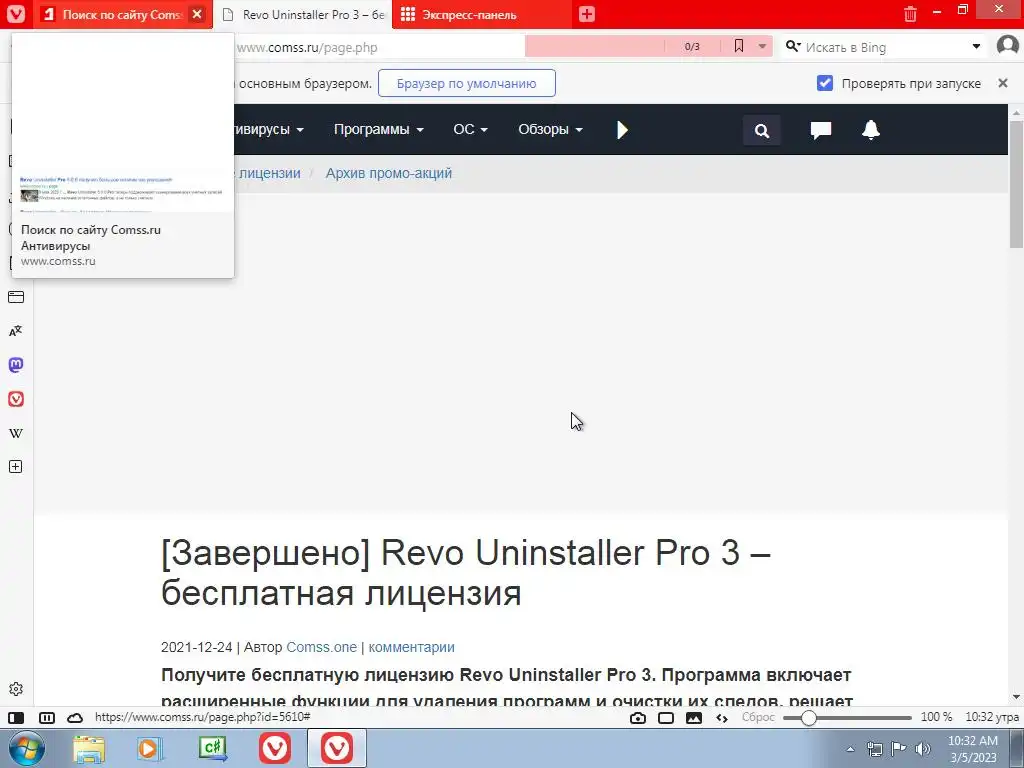The height and width of the screenshot is (768, 1024).
Task: Toggle the side panel from status bar
Action: pos(16,718)
